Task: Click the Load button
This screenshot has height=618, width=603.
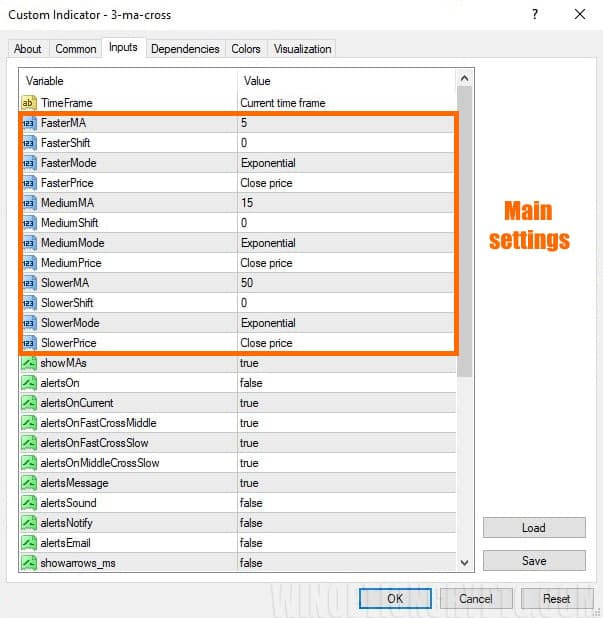Action: pyautogui.click(x=534, y=527)
